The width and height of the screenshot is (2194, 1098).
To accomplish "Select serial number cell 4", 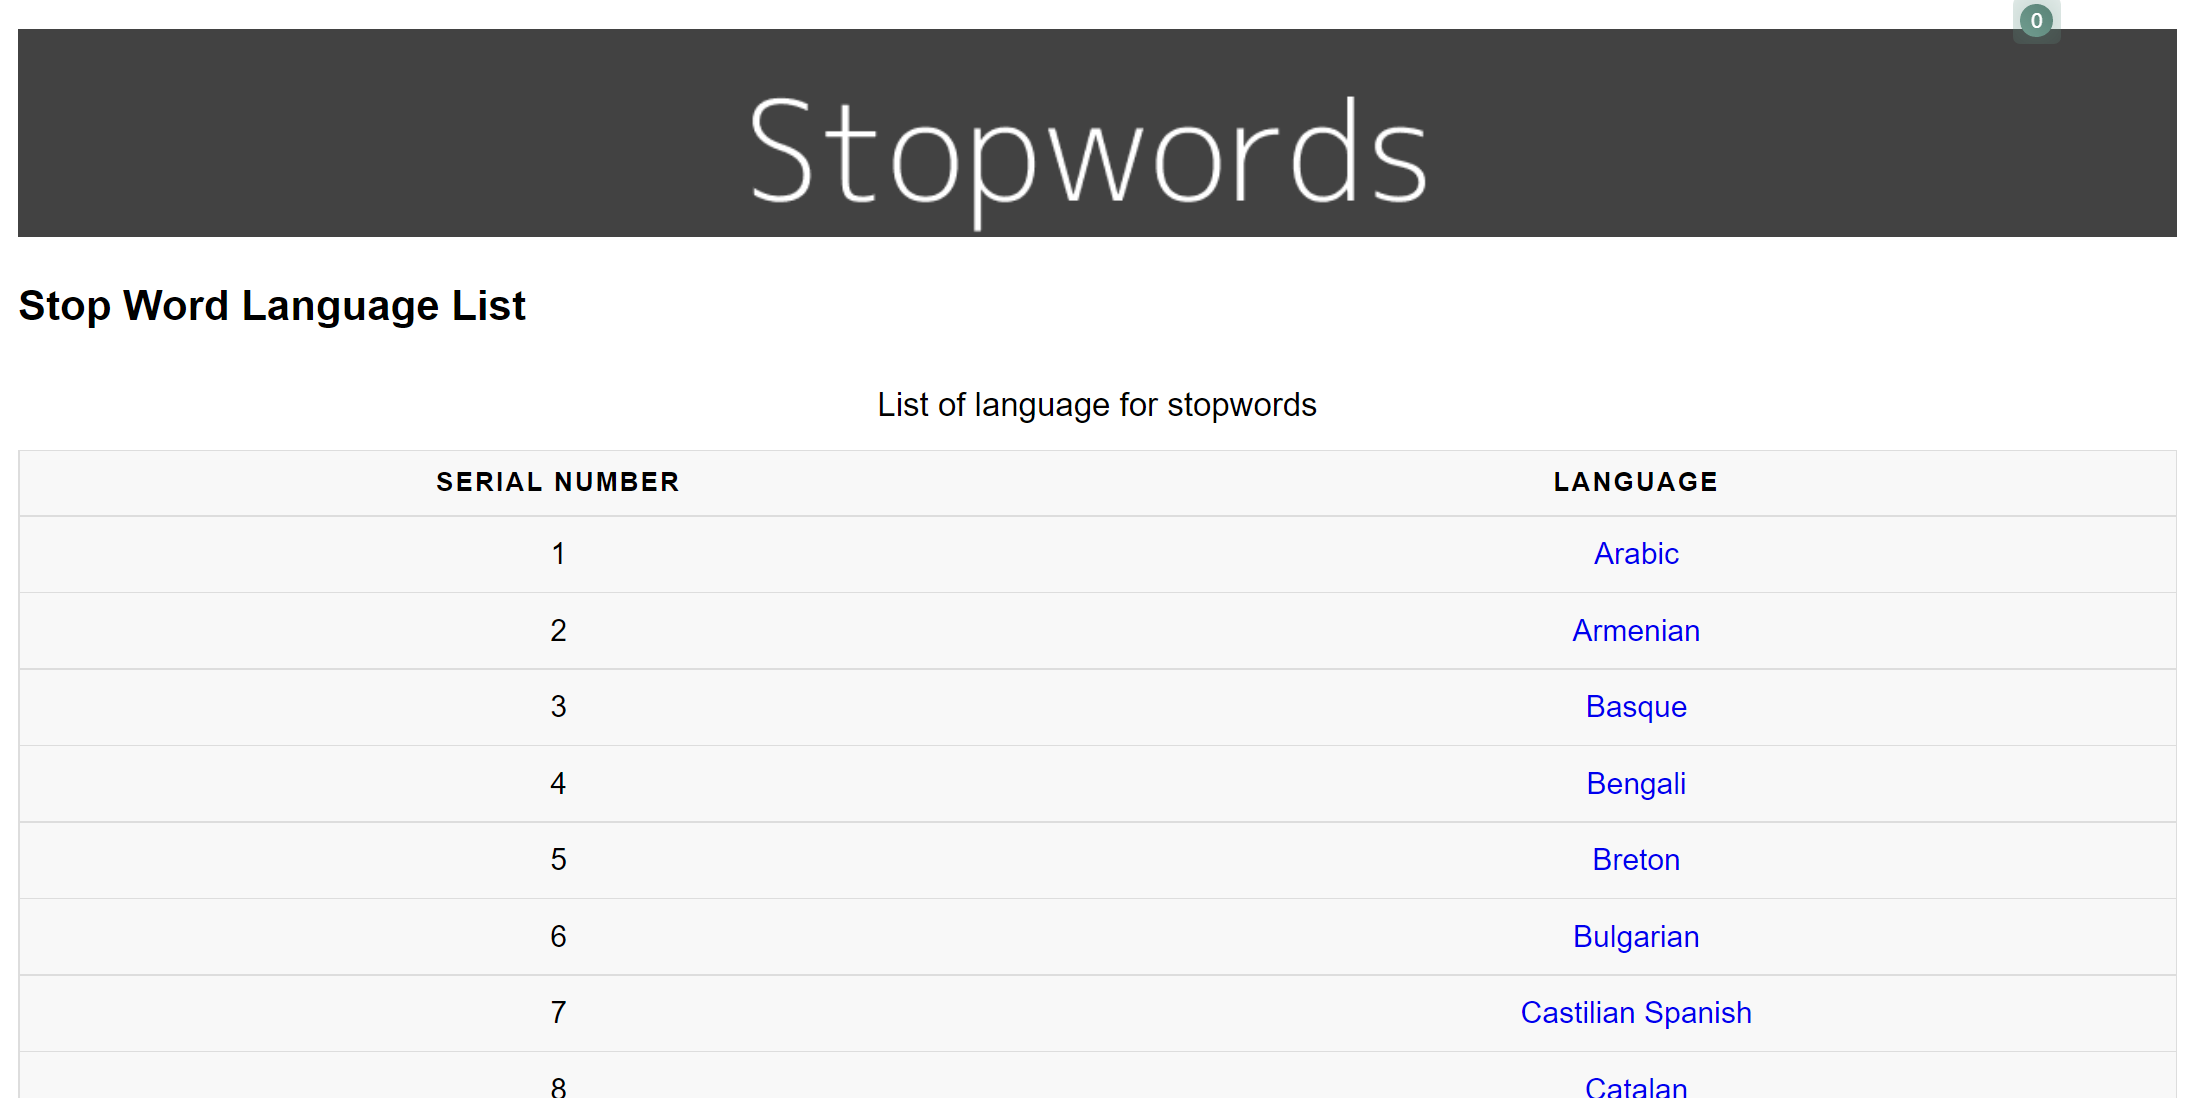I will coord(558,784).
